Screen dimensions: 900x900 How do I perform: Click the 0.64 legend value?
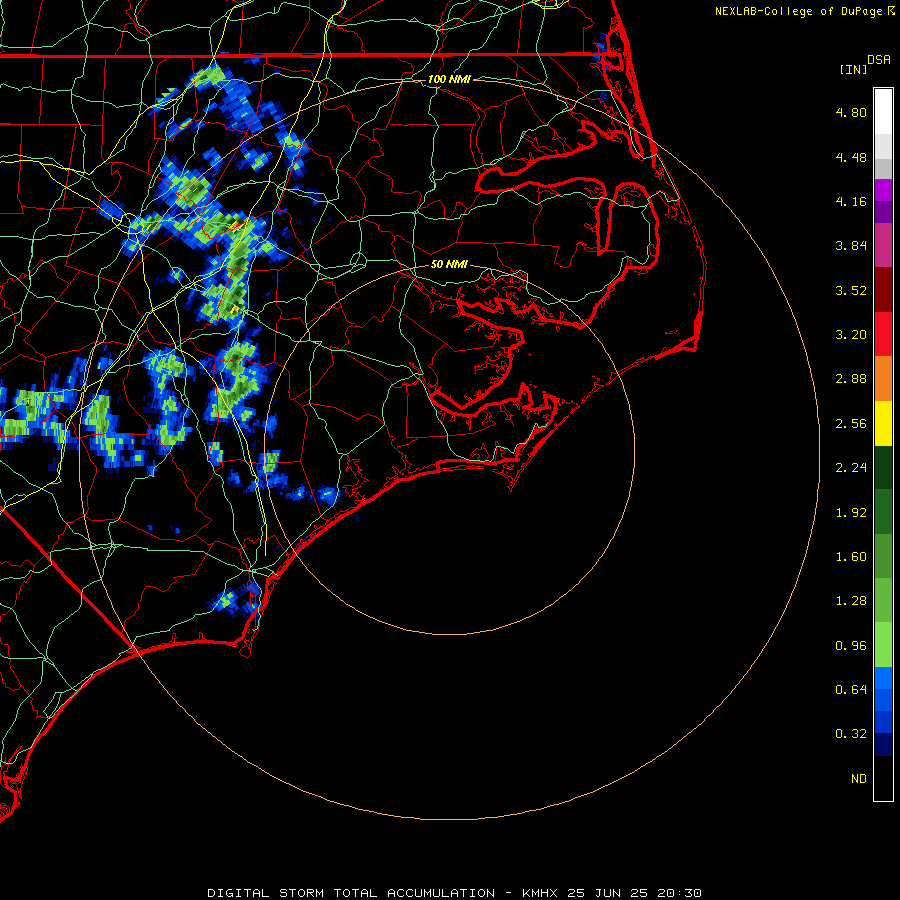851,690
